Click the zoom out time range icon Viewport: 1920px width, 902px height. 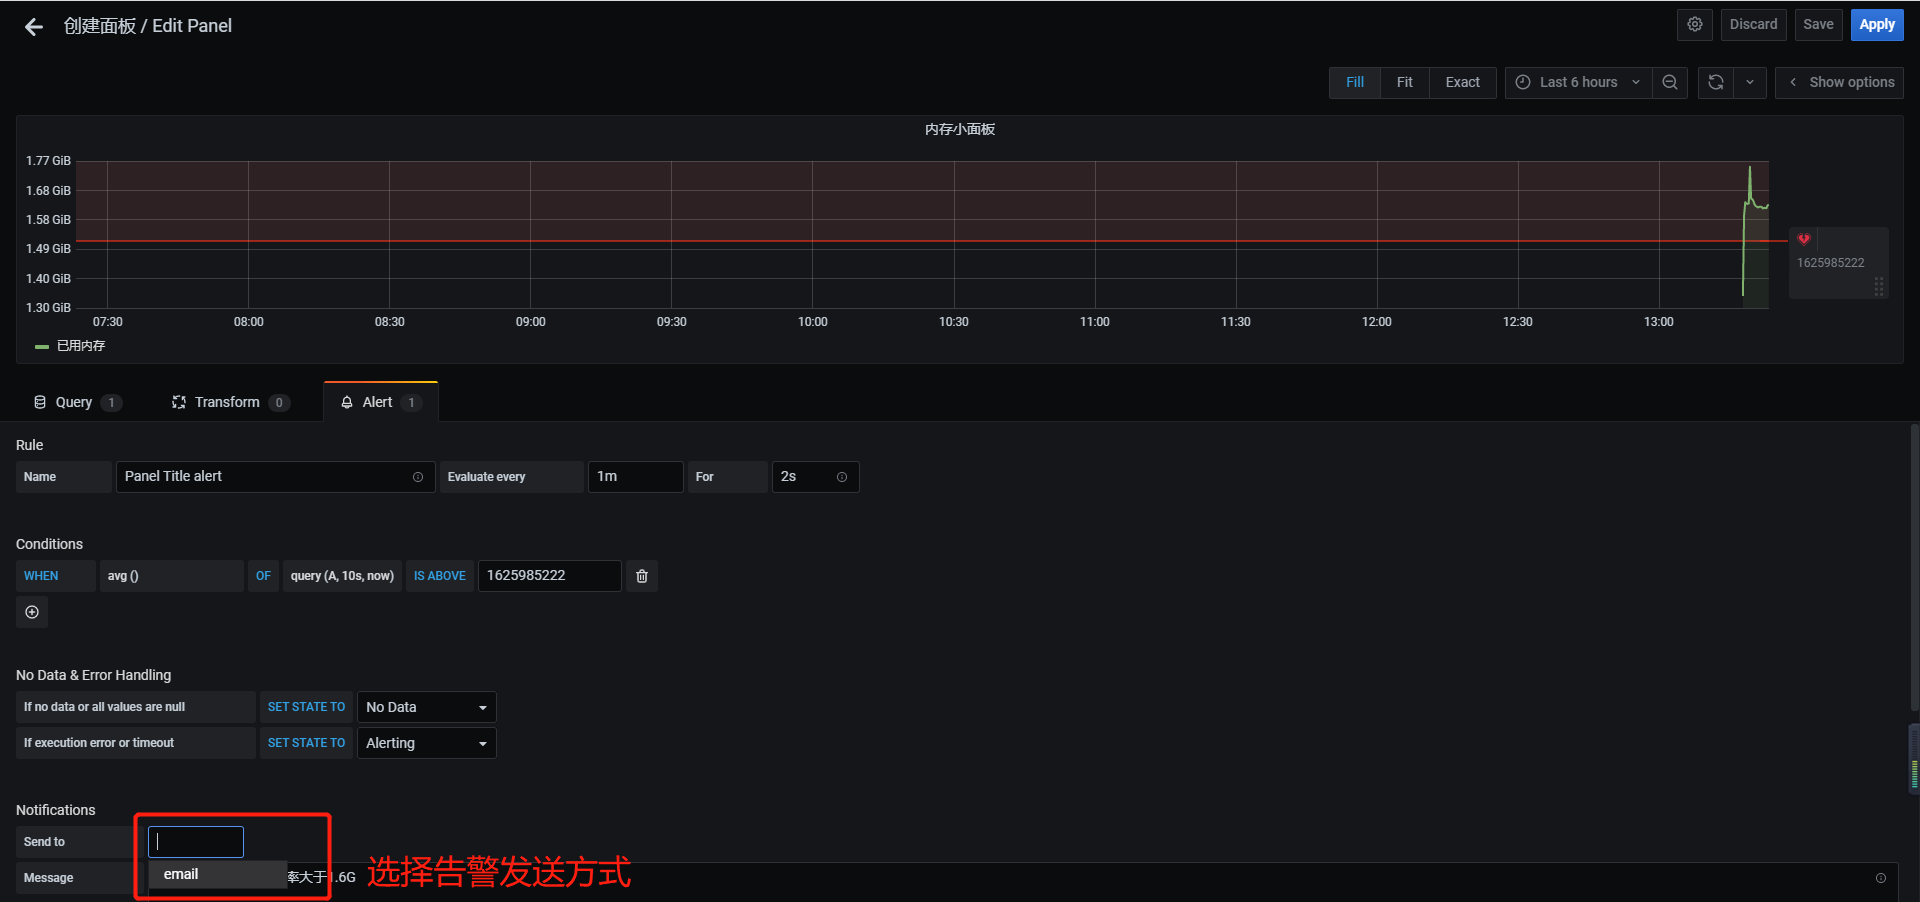tap(1670, 83)
